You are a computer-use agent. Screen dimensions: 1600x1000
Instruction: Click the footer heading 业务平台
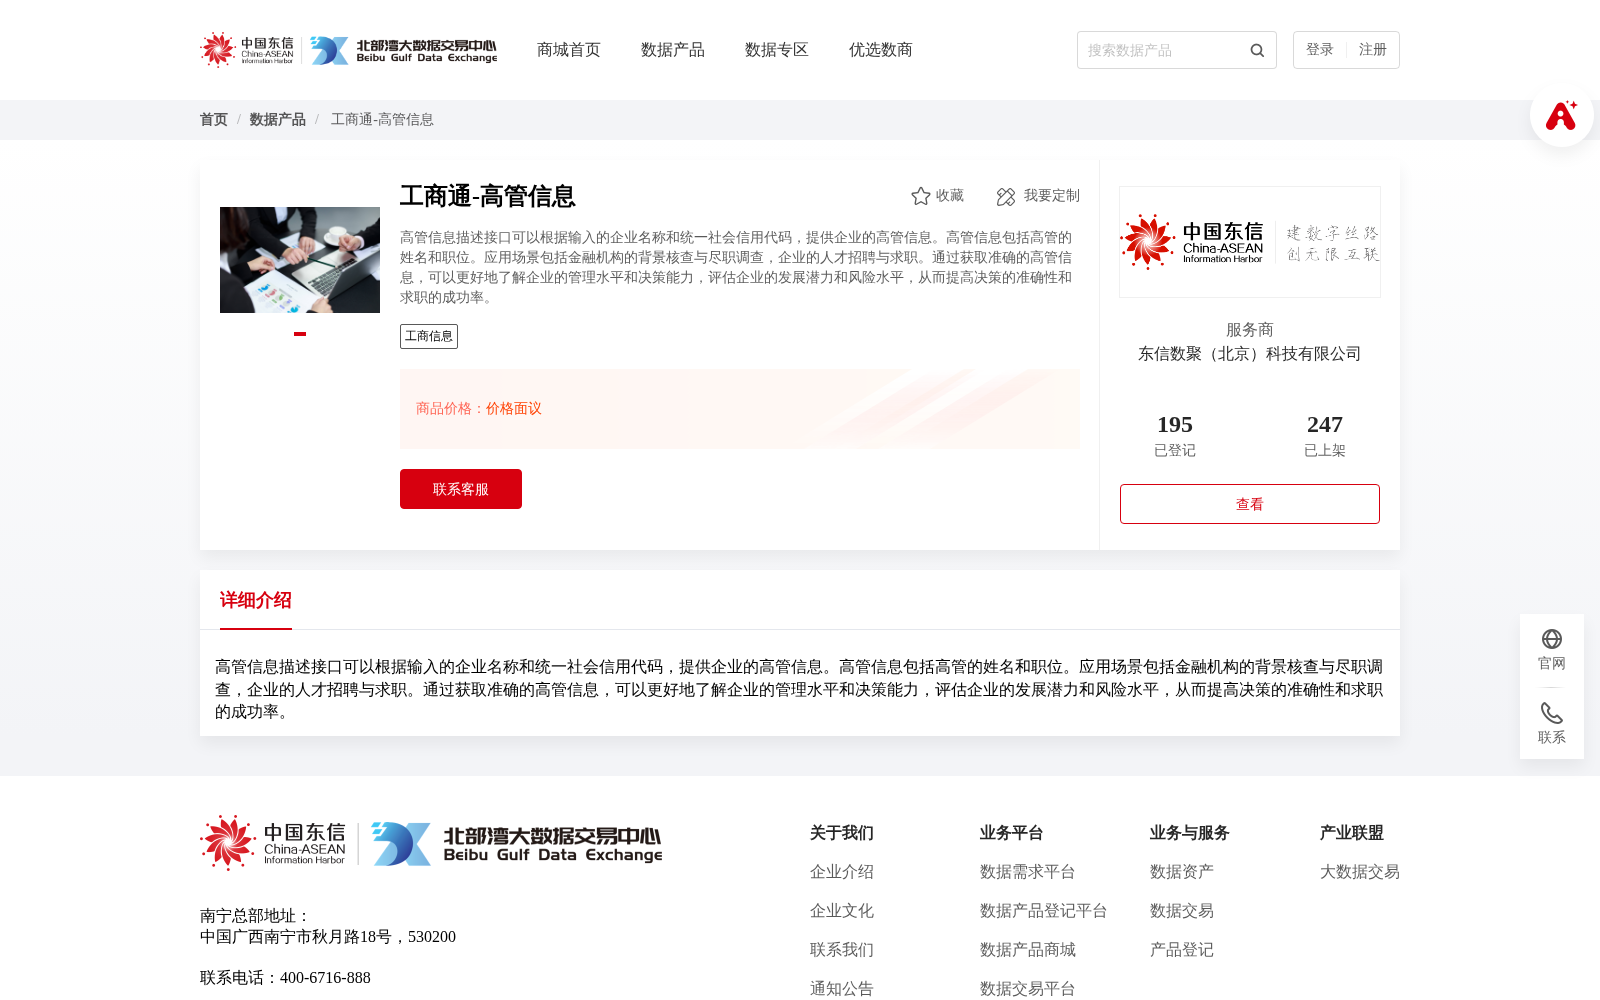tap(1012, 833)
